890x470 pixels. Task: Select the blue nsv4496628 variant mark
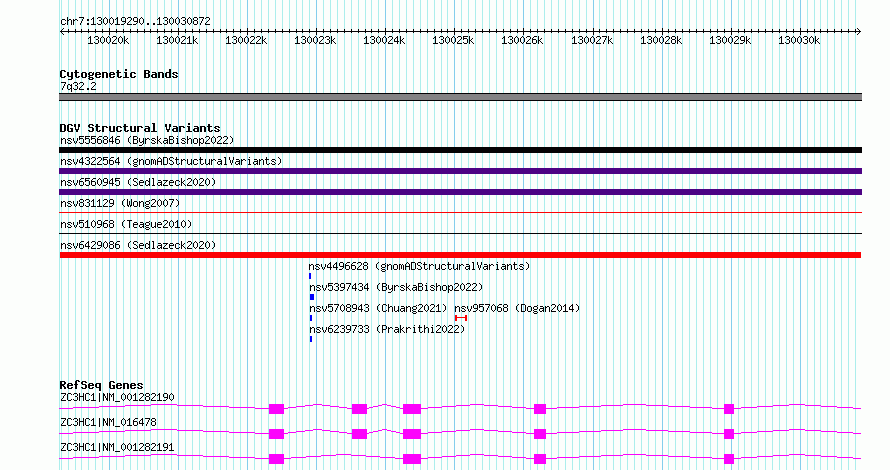(x=310, y=276)
